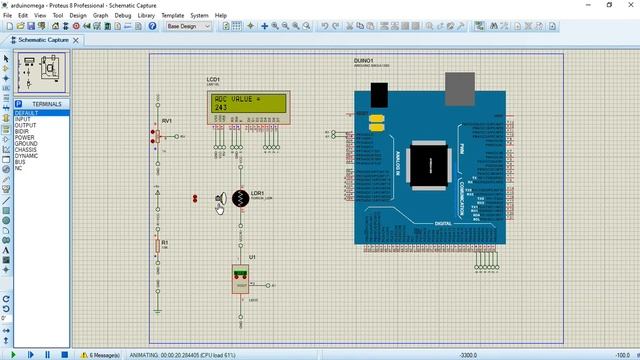Click the LCD1 display component
This screenshot has width=640, height=360.
[x=249, y=107]
